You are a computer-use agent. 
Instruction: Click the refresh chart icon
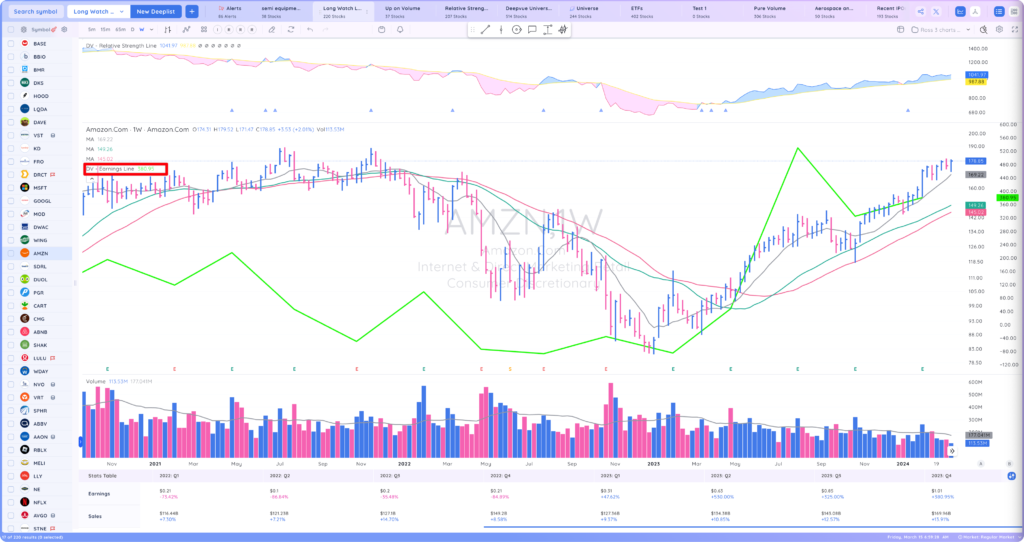coord(291,29)
